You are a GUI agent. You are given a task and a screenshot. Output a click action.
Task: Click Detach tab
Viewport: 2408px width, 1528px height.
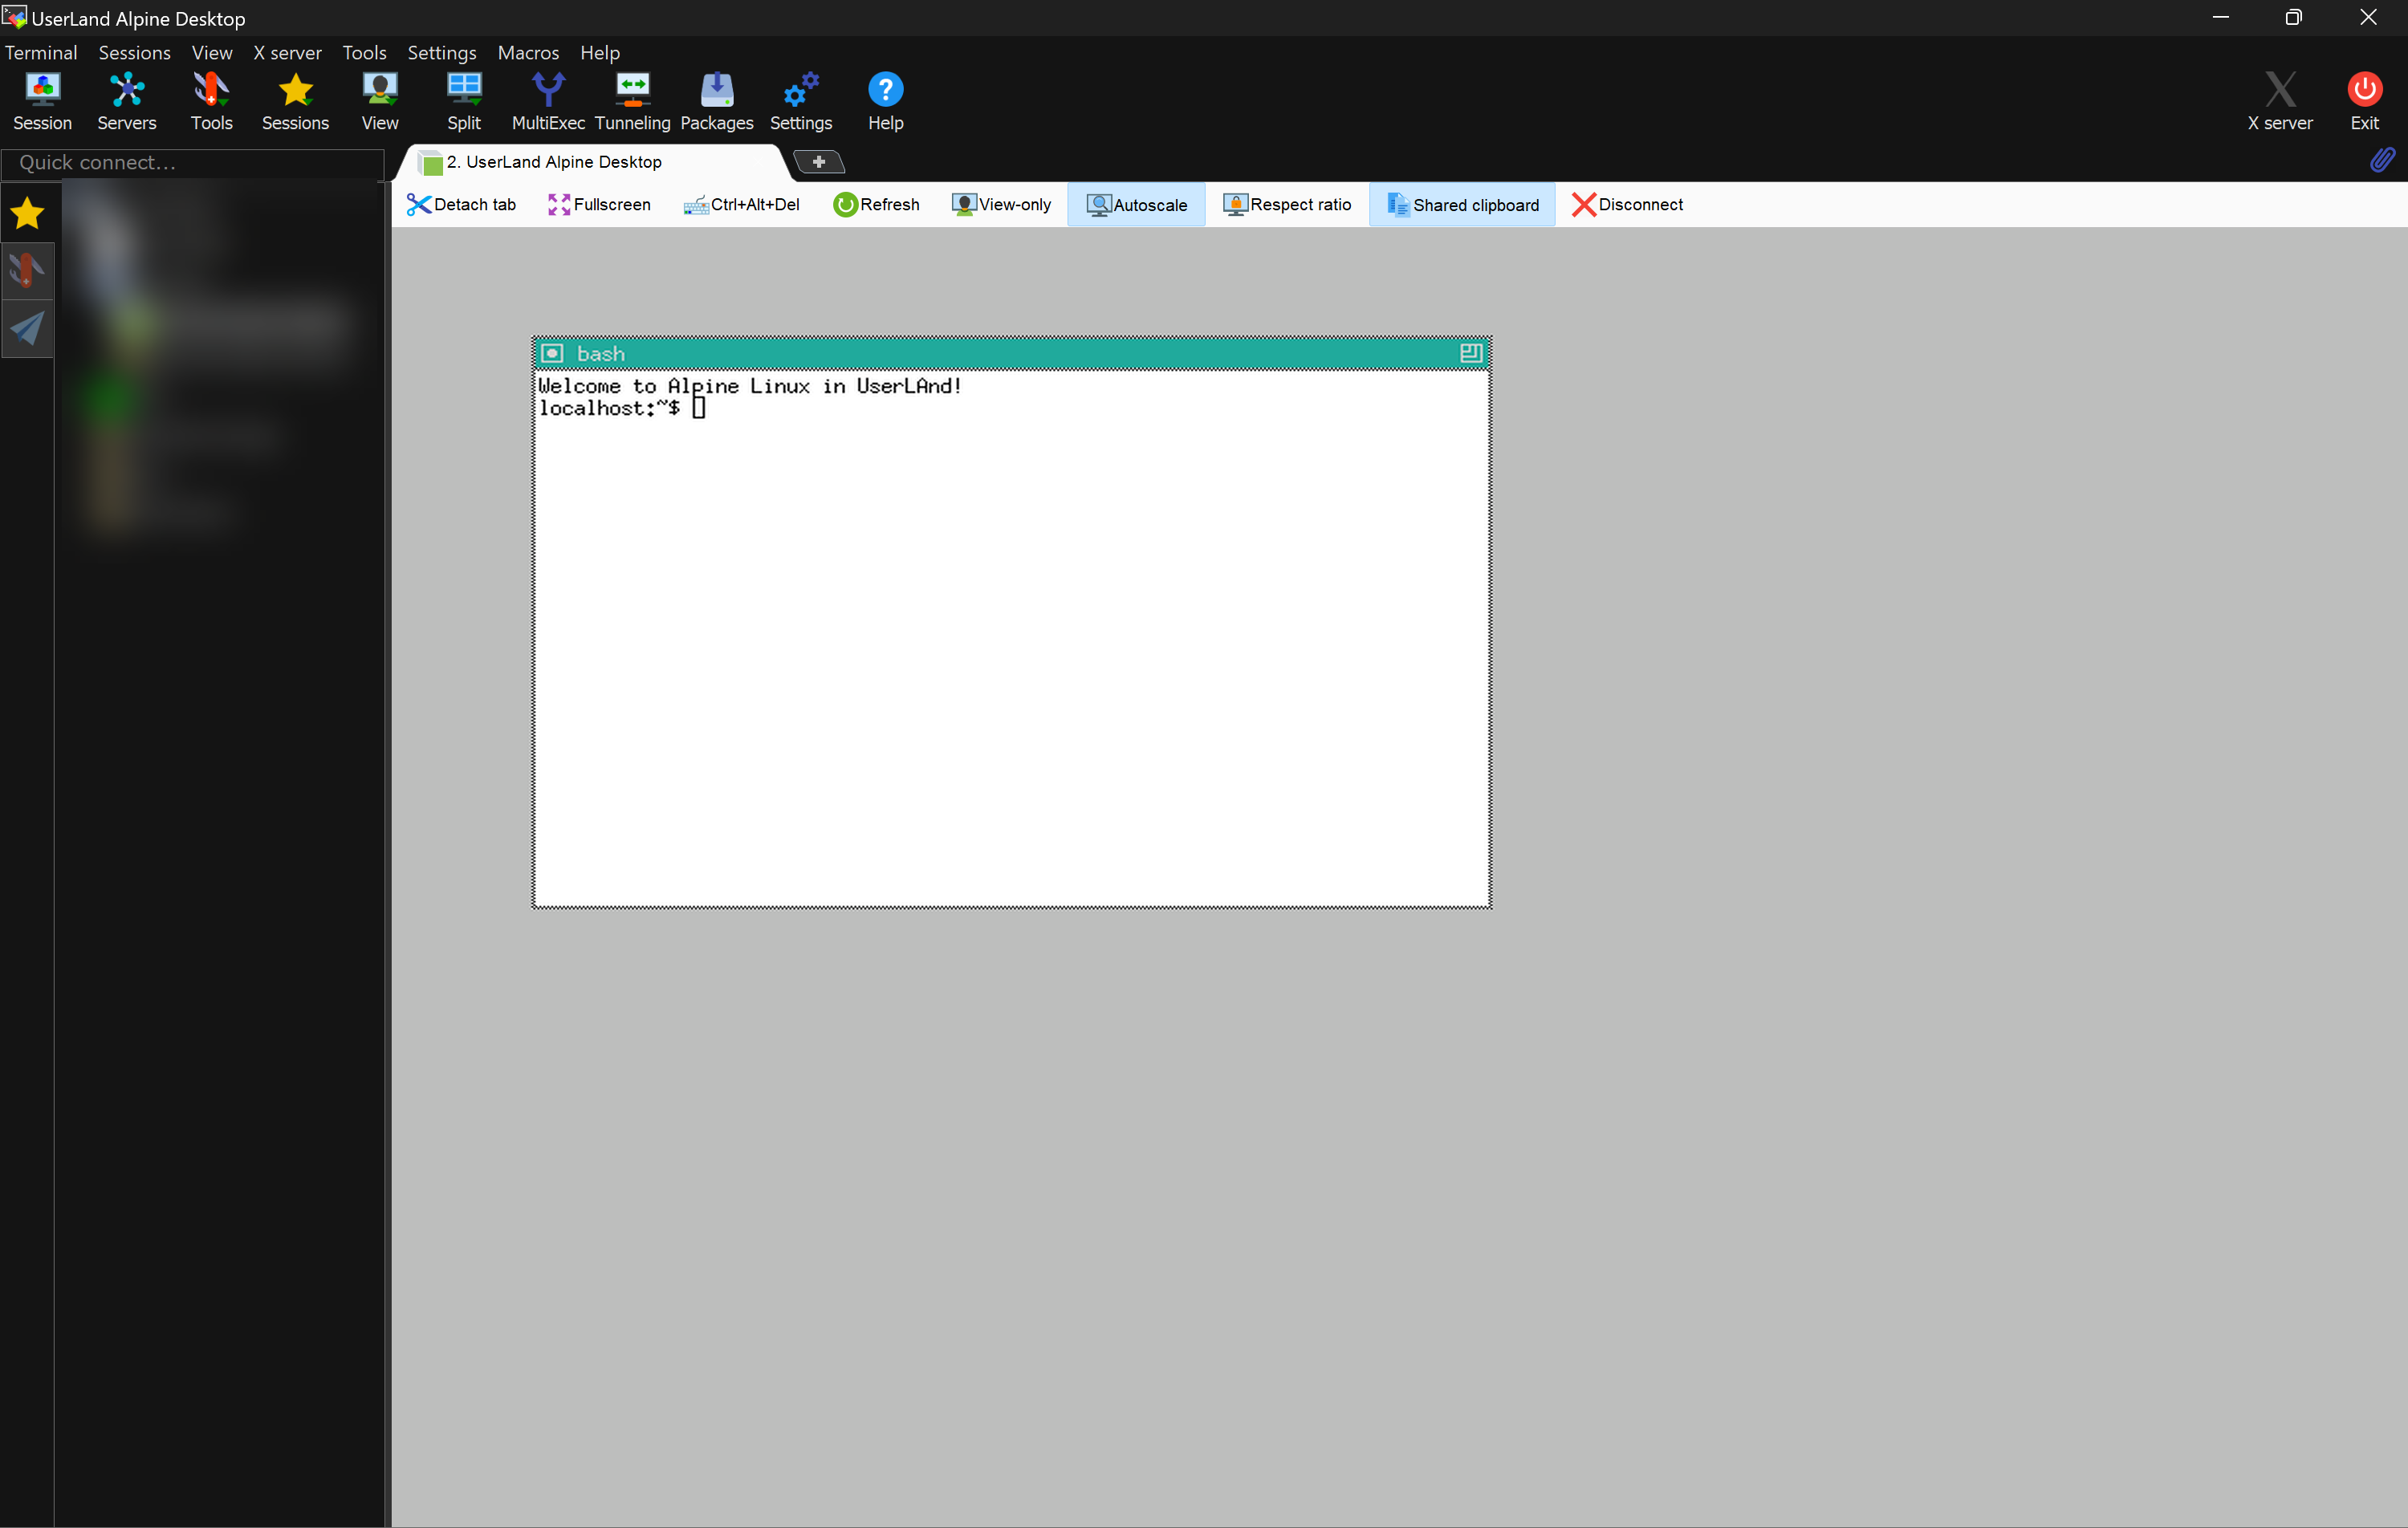click(461, 204)
